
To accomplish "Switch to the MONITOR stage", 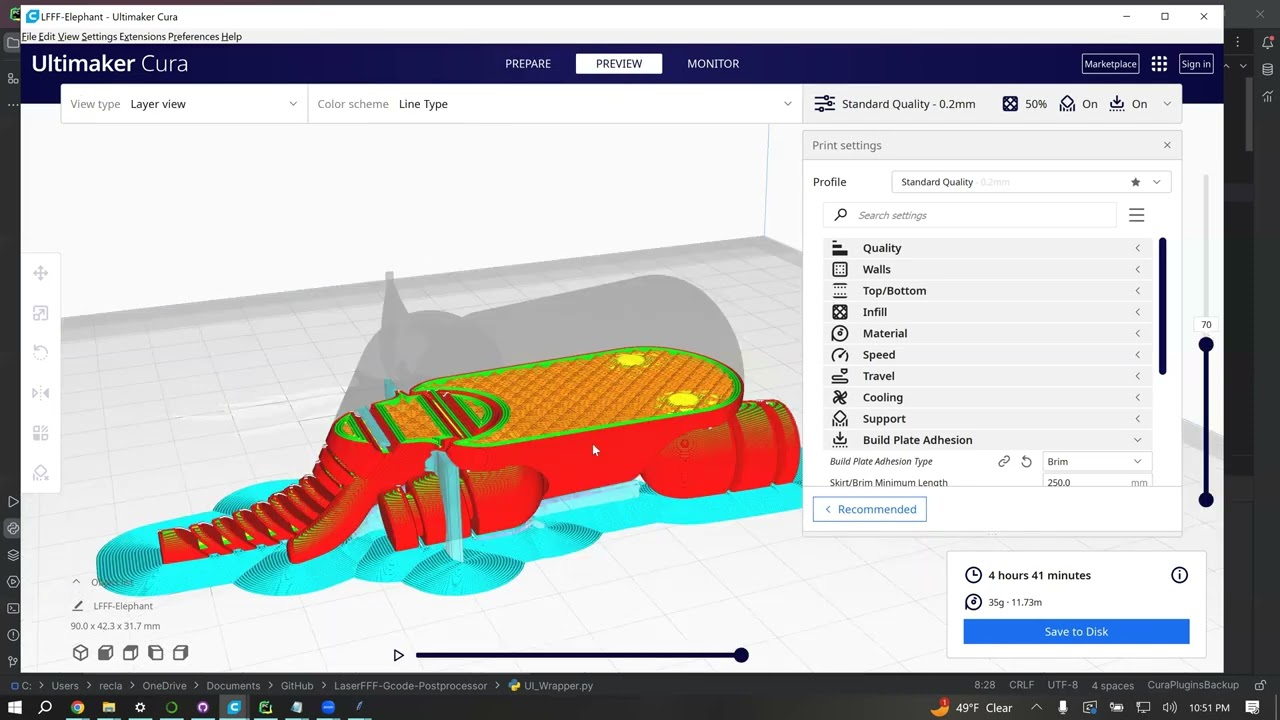I will point(713,64).
